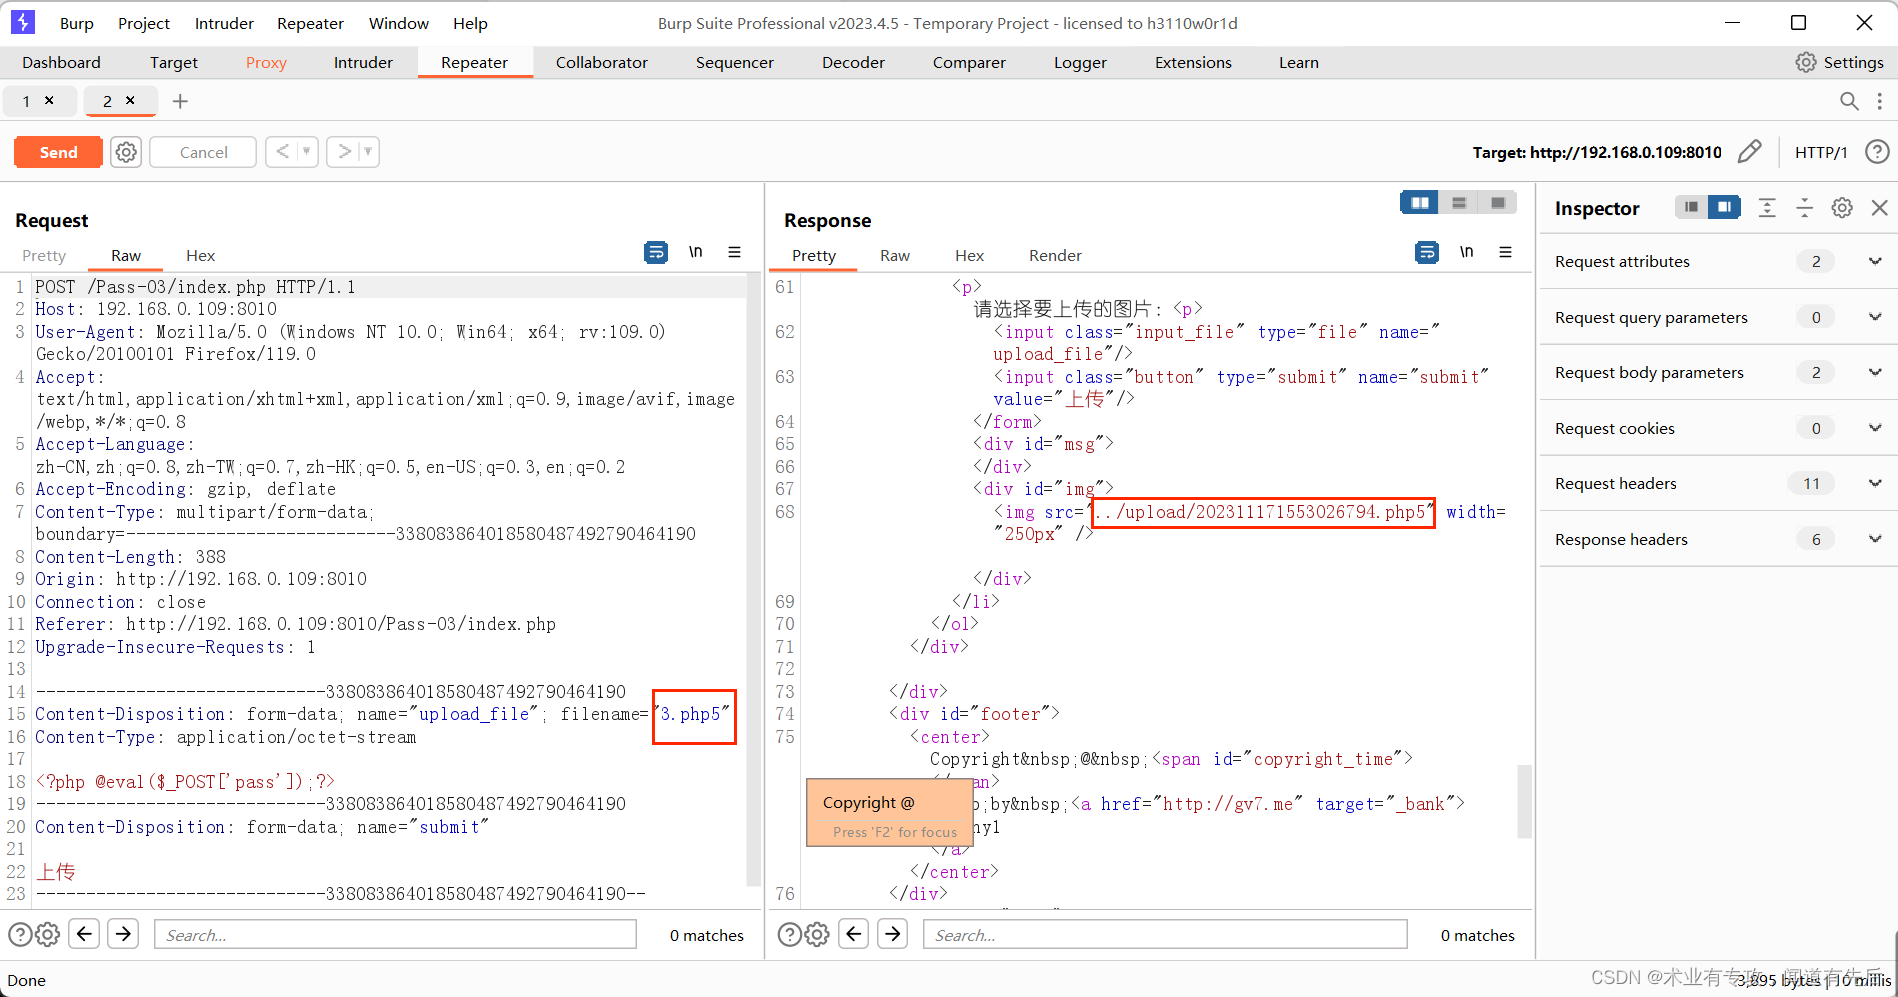Image resolution: width=1898 pixels, height=997 pixels.
Task: Select request Pretty view tab
Action: coord(44,255)
